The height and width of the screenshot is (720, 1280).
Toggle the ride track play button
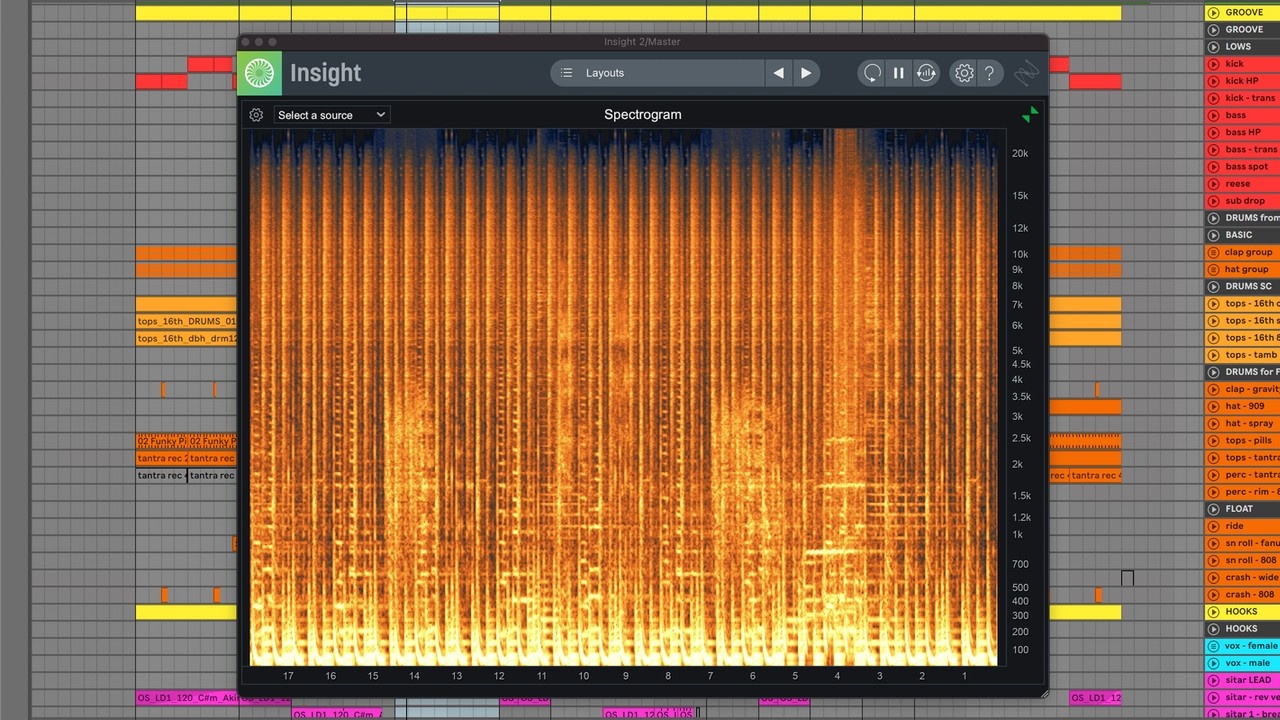coord(1213,526)
